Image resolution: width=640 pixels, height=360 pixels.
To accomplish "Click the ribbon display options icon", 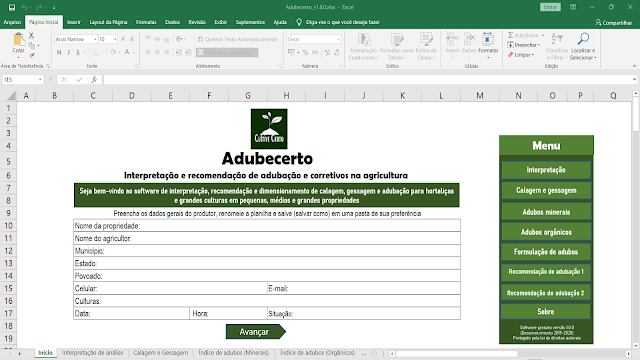I will click(x=573, y=7).
